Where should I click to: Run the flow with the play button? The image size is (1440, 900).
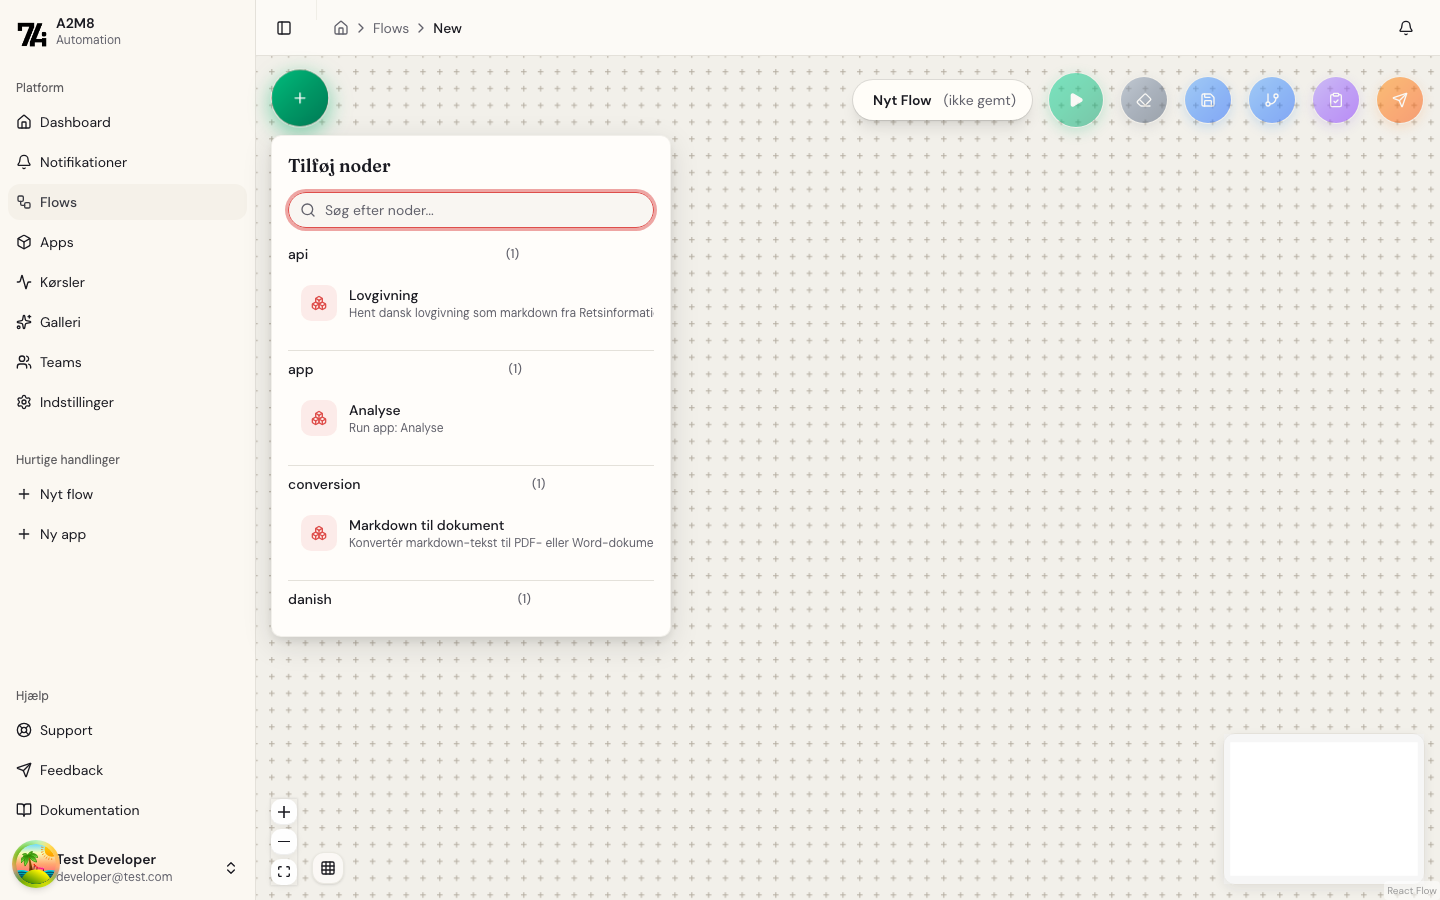pos(1076,100)
